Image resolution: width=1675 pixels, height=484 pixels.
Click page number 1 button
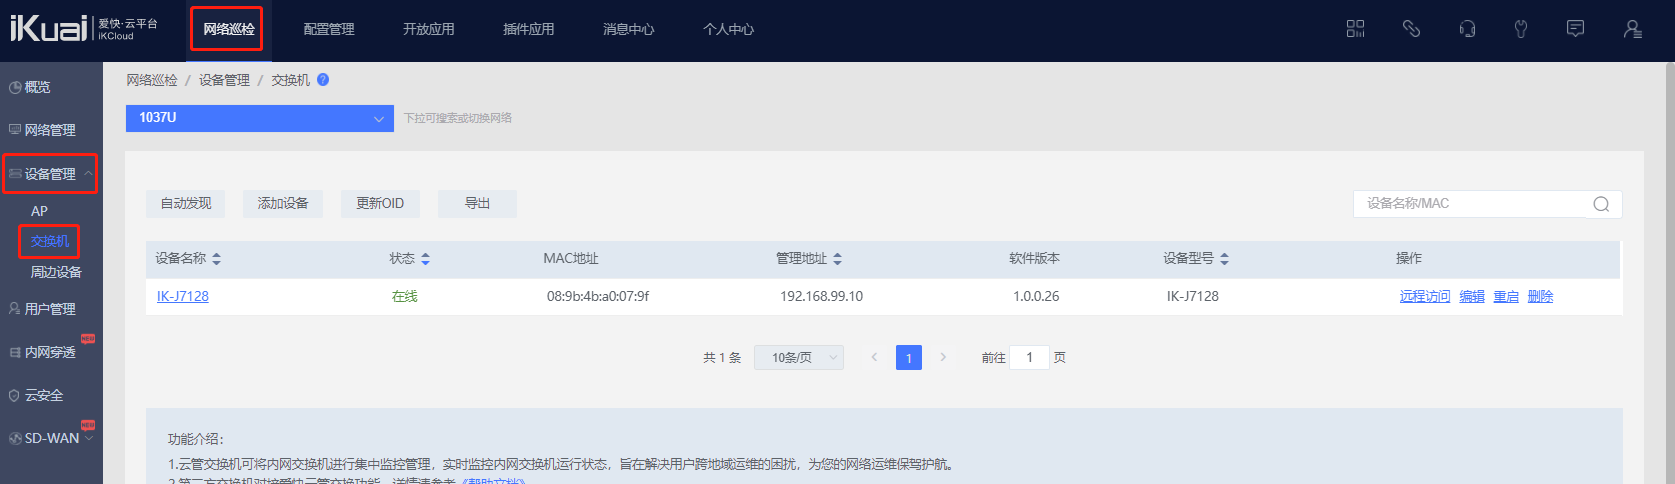909,357
